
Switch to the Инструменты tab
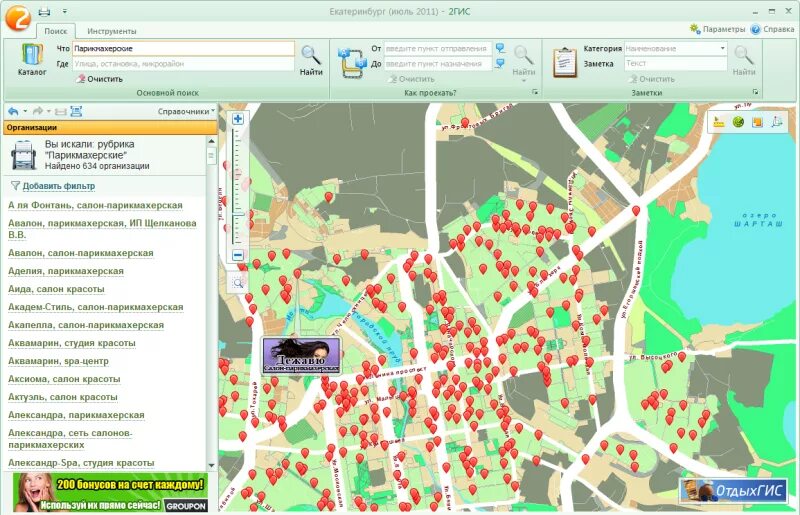click(112, 31)
